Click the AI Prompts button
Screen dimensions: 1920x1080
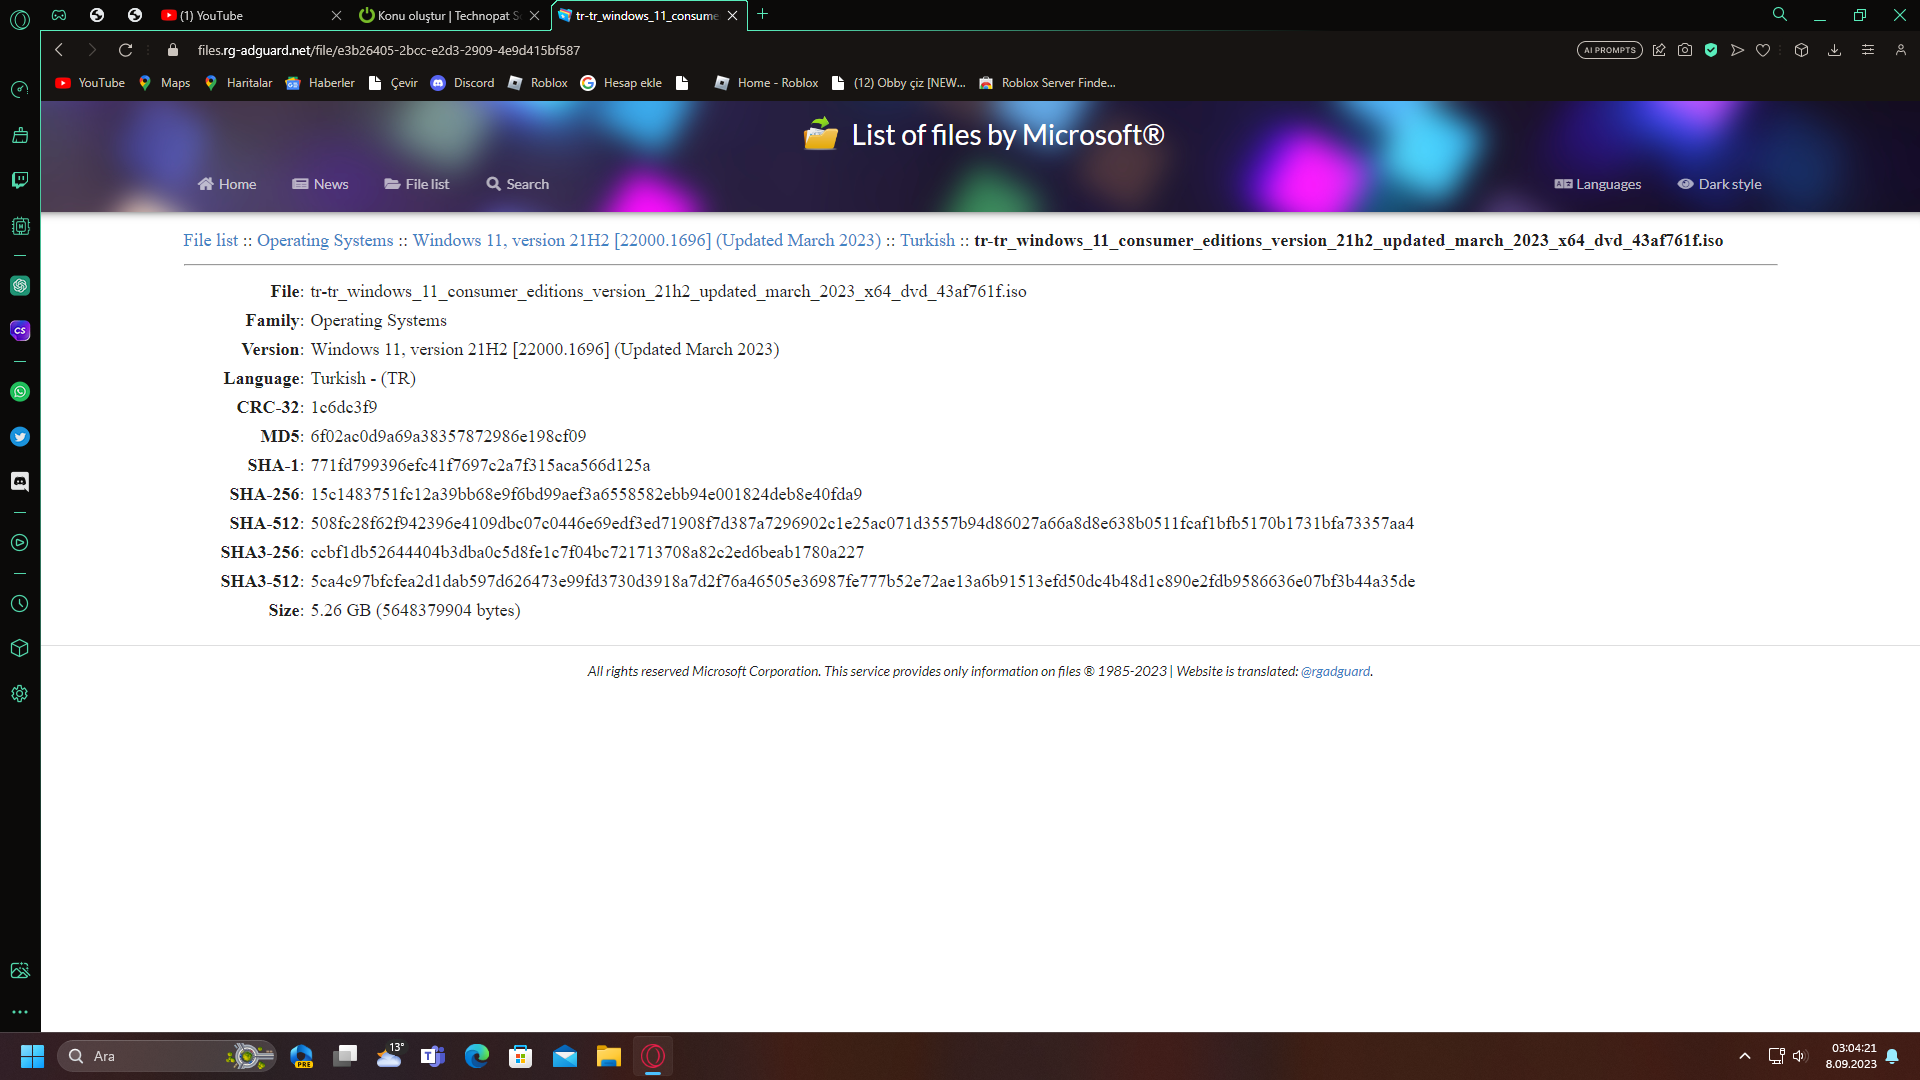coord(1609,50)
